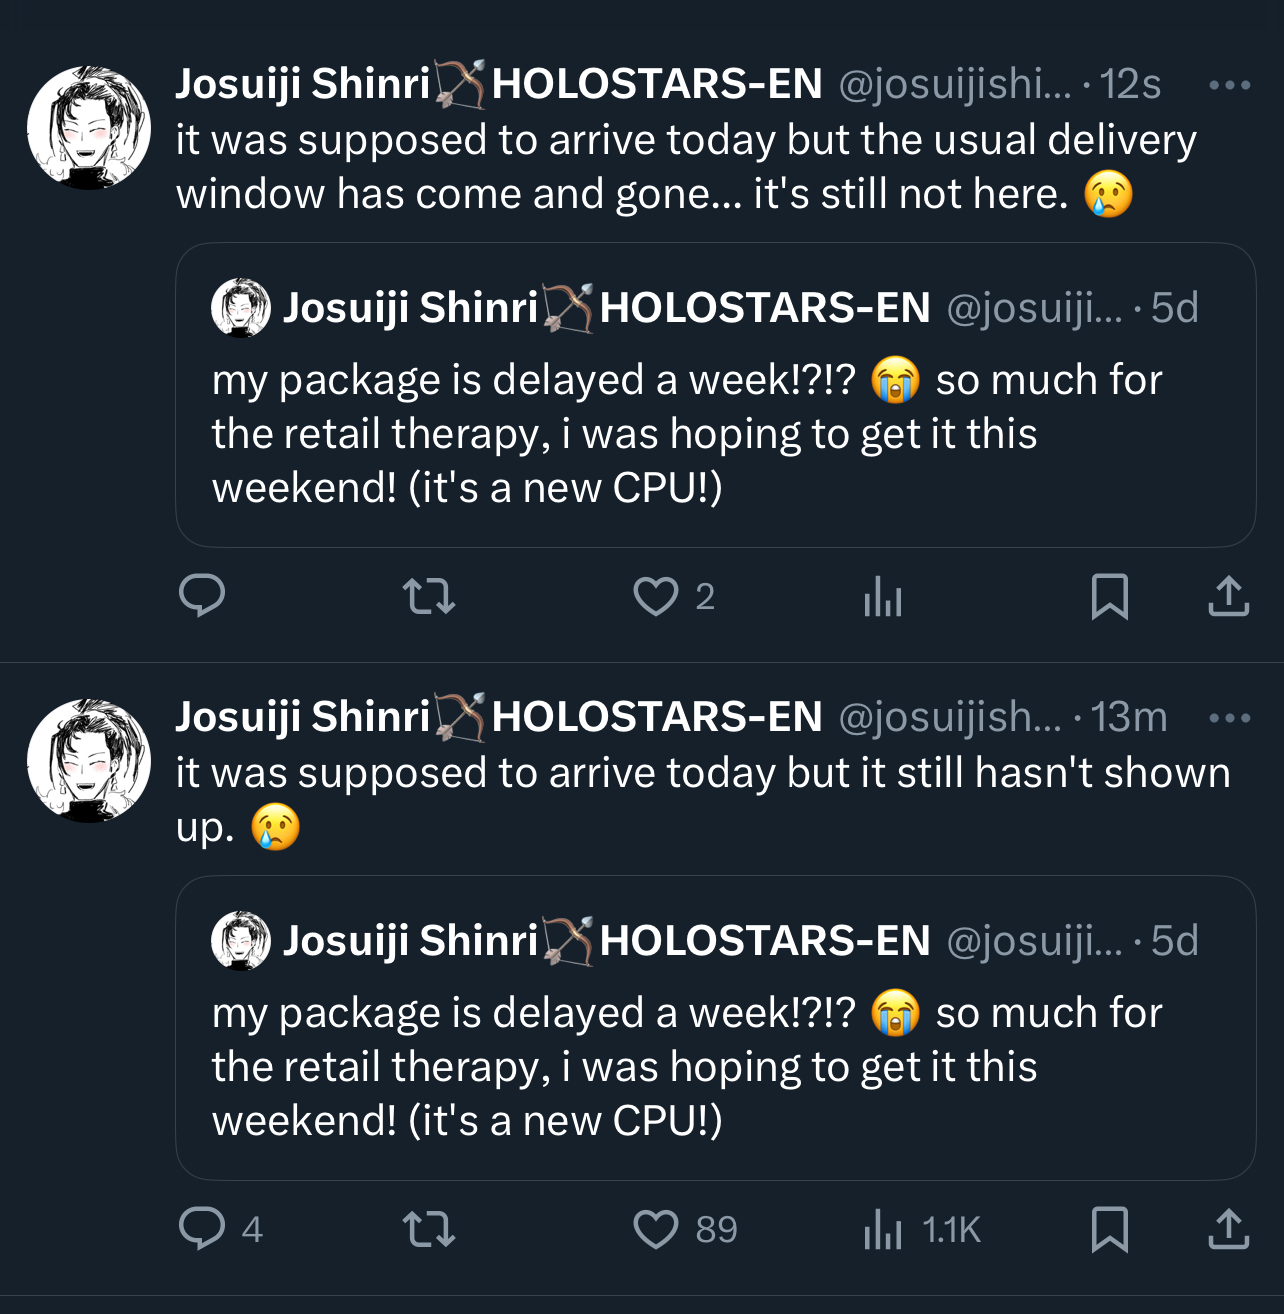The height and width of the screenshot is (1314, 1284).
Task: Open Josuiji Shinri's avatar on the top tweet
Action: pyautogui.click(x=88, y=127)
